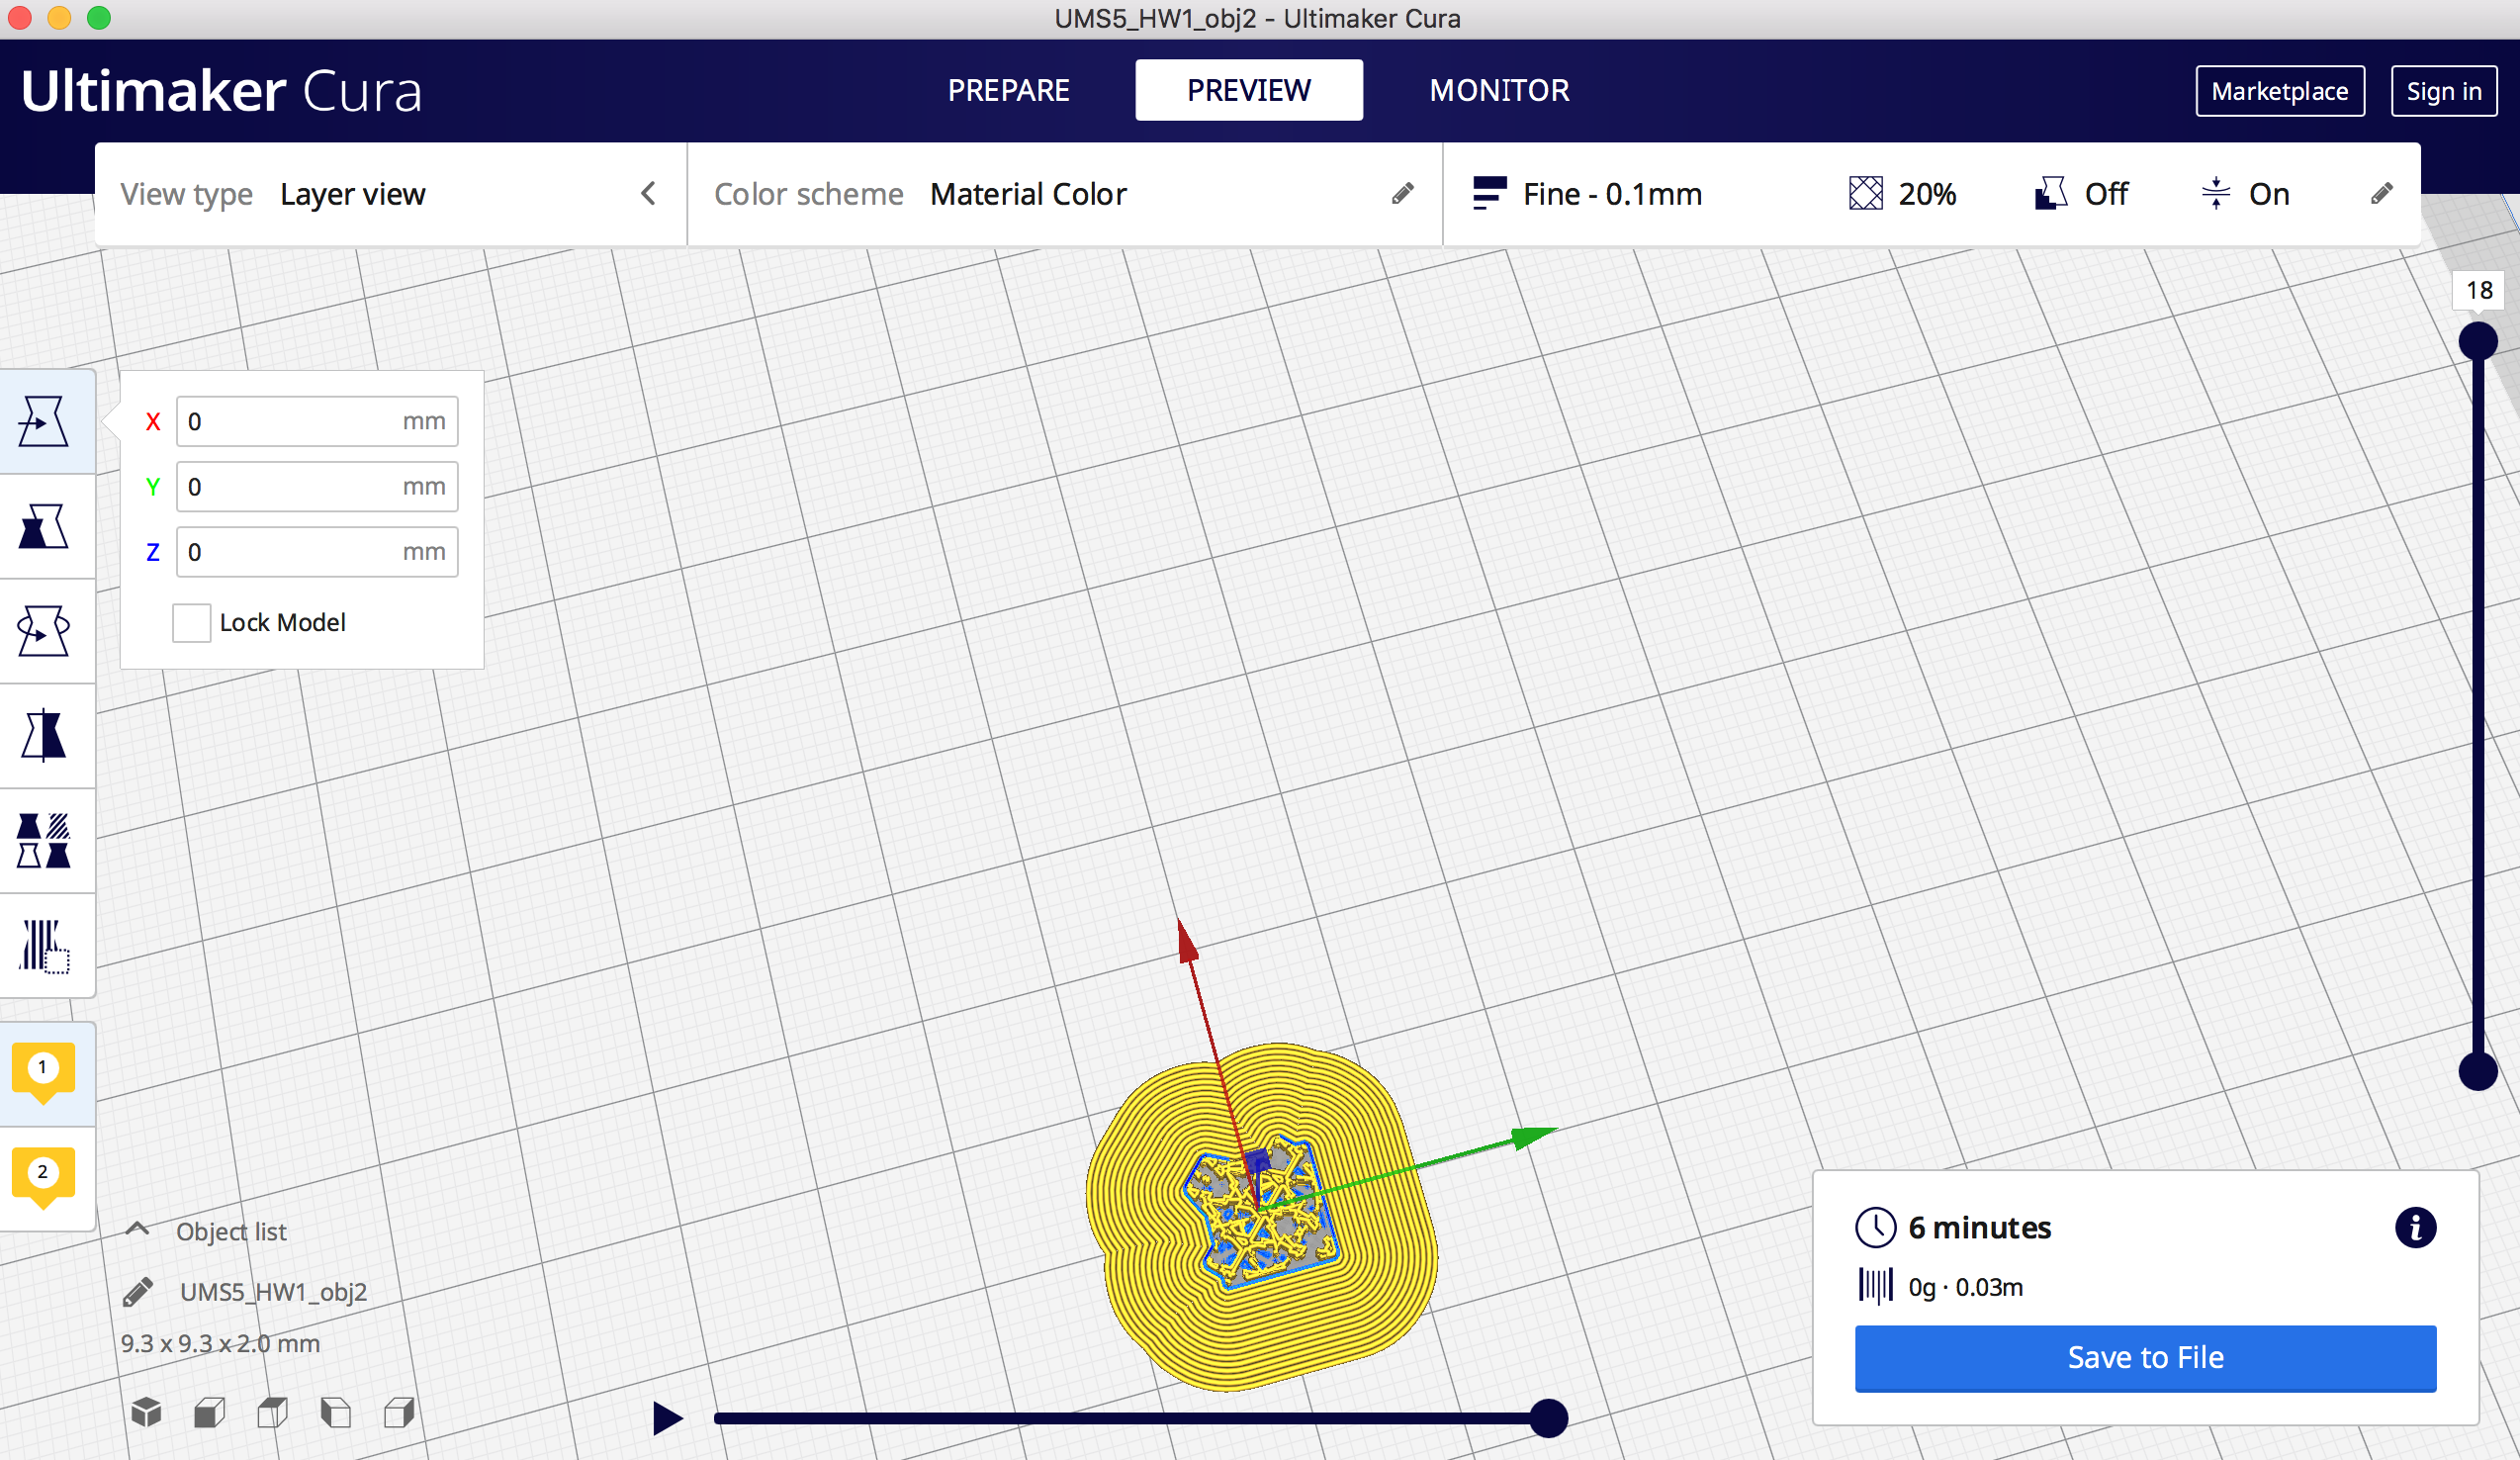Screen dimensions: 2520x1460
Task: Click the material usage spool icon
Action: pyautogui.click(x=1875, y=1286)
